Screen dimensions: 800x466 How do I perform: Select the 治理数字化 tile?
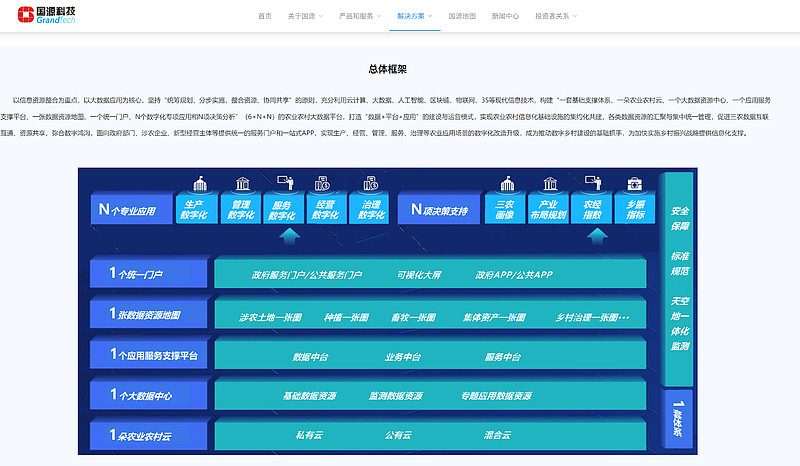(369, 208)
